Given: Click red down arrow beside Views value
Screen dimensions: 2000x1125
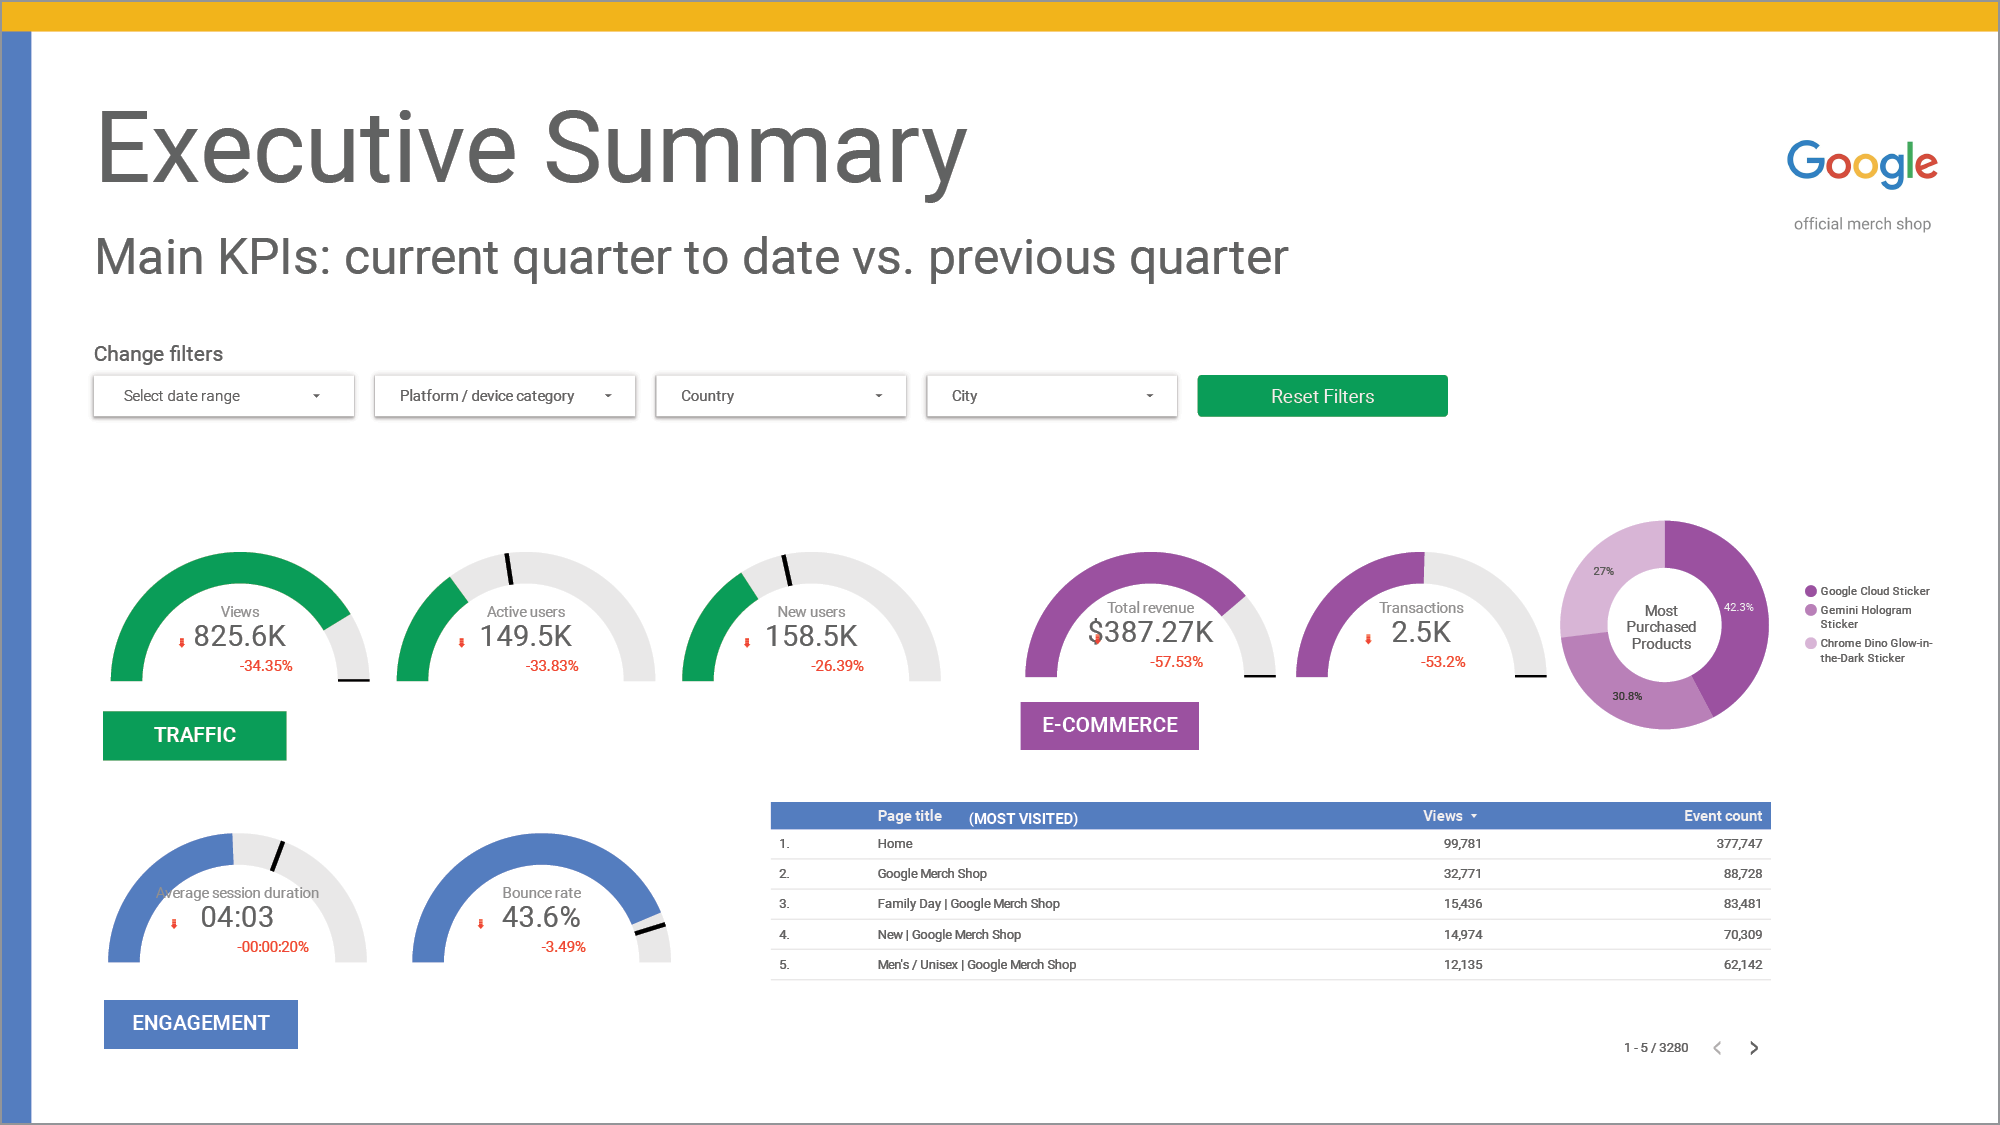Looking at the screenshot, I should [181, 643].
